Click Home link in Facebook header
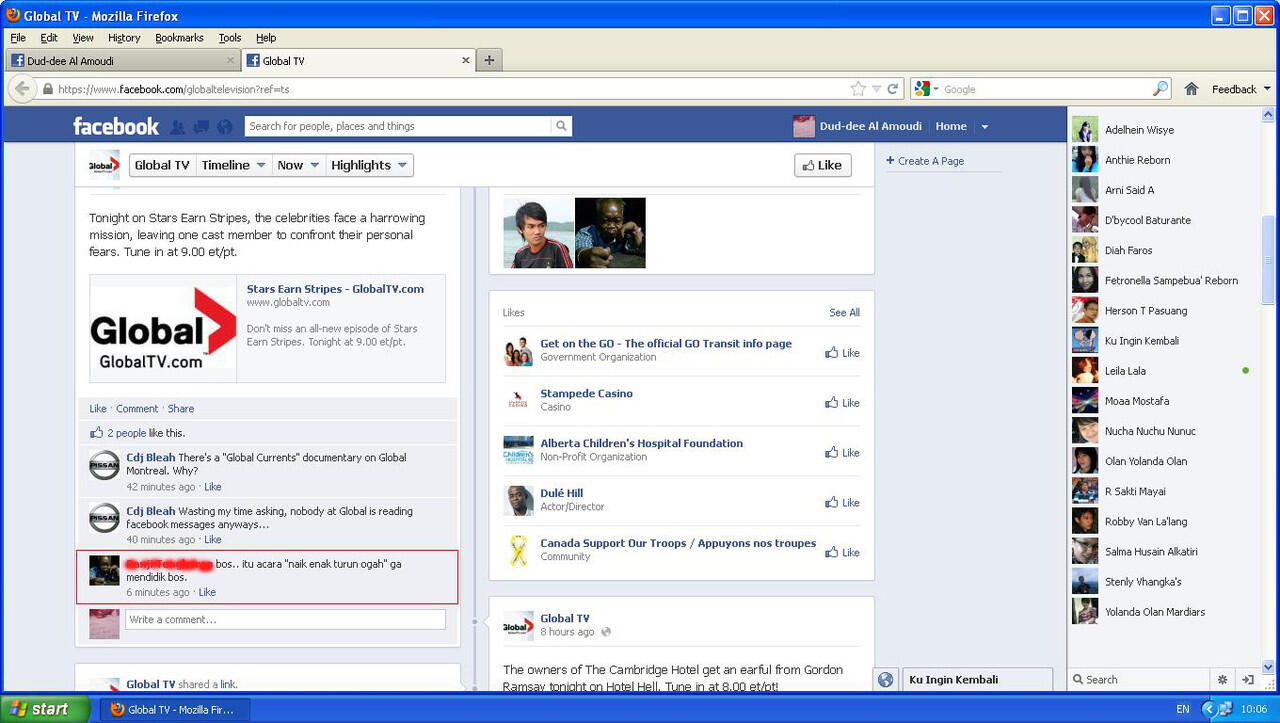Viewport: 1280px width, 723px height. point(951,126)
